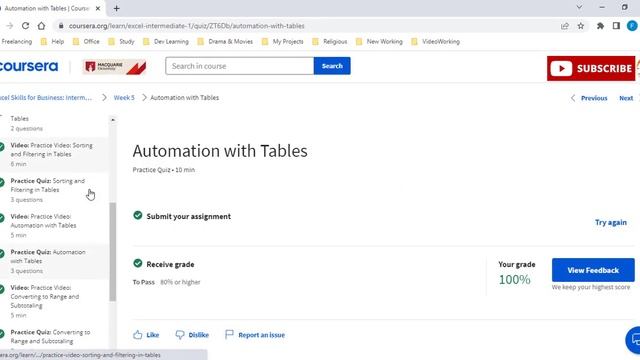The height and width of the screenshot is (360, 640).
Task: Open the Chrome profile avatar
Action: (632, 26)
